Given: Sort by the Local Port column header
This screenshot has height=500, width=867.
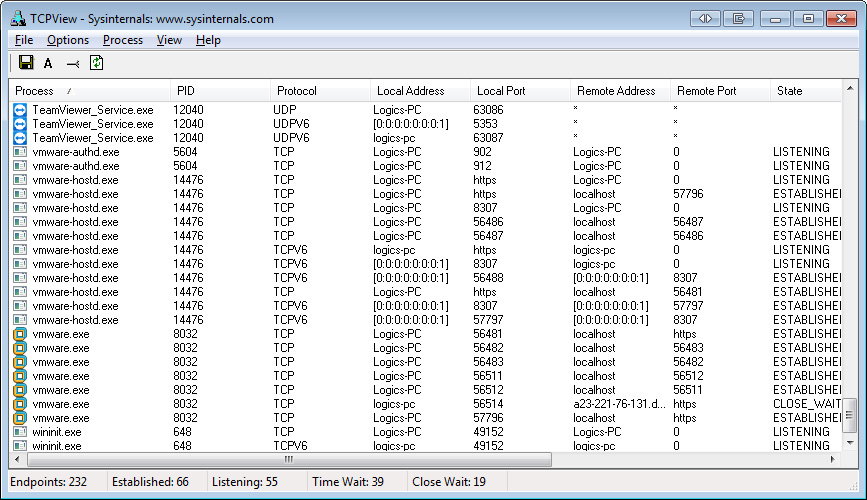Looking at the screenshot, I should (x=520, y=91).
